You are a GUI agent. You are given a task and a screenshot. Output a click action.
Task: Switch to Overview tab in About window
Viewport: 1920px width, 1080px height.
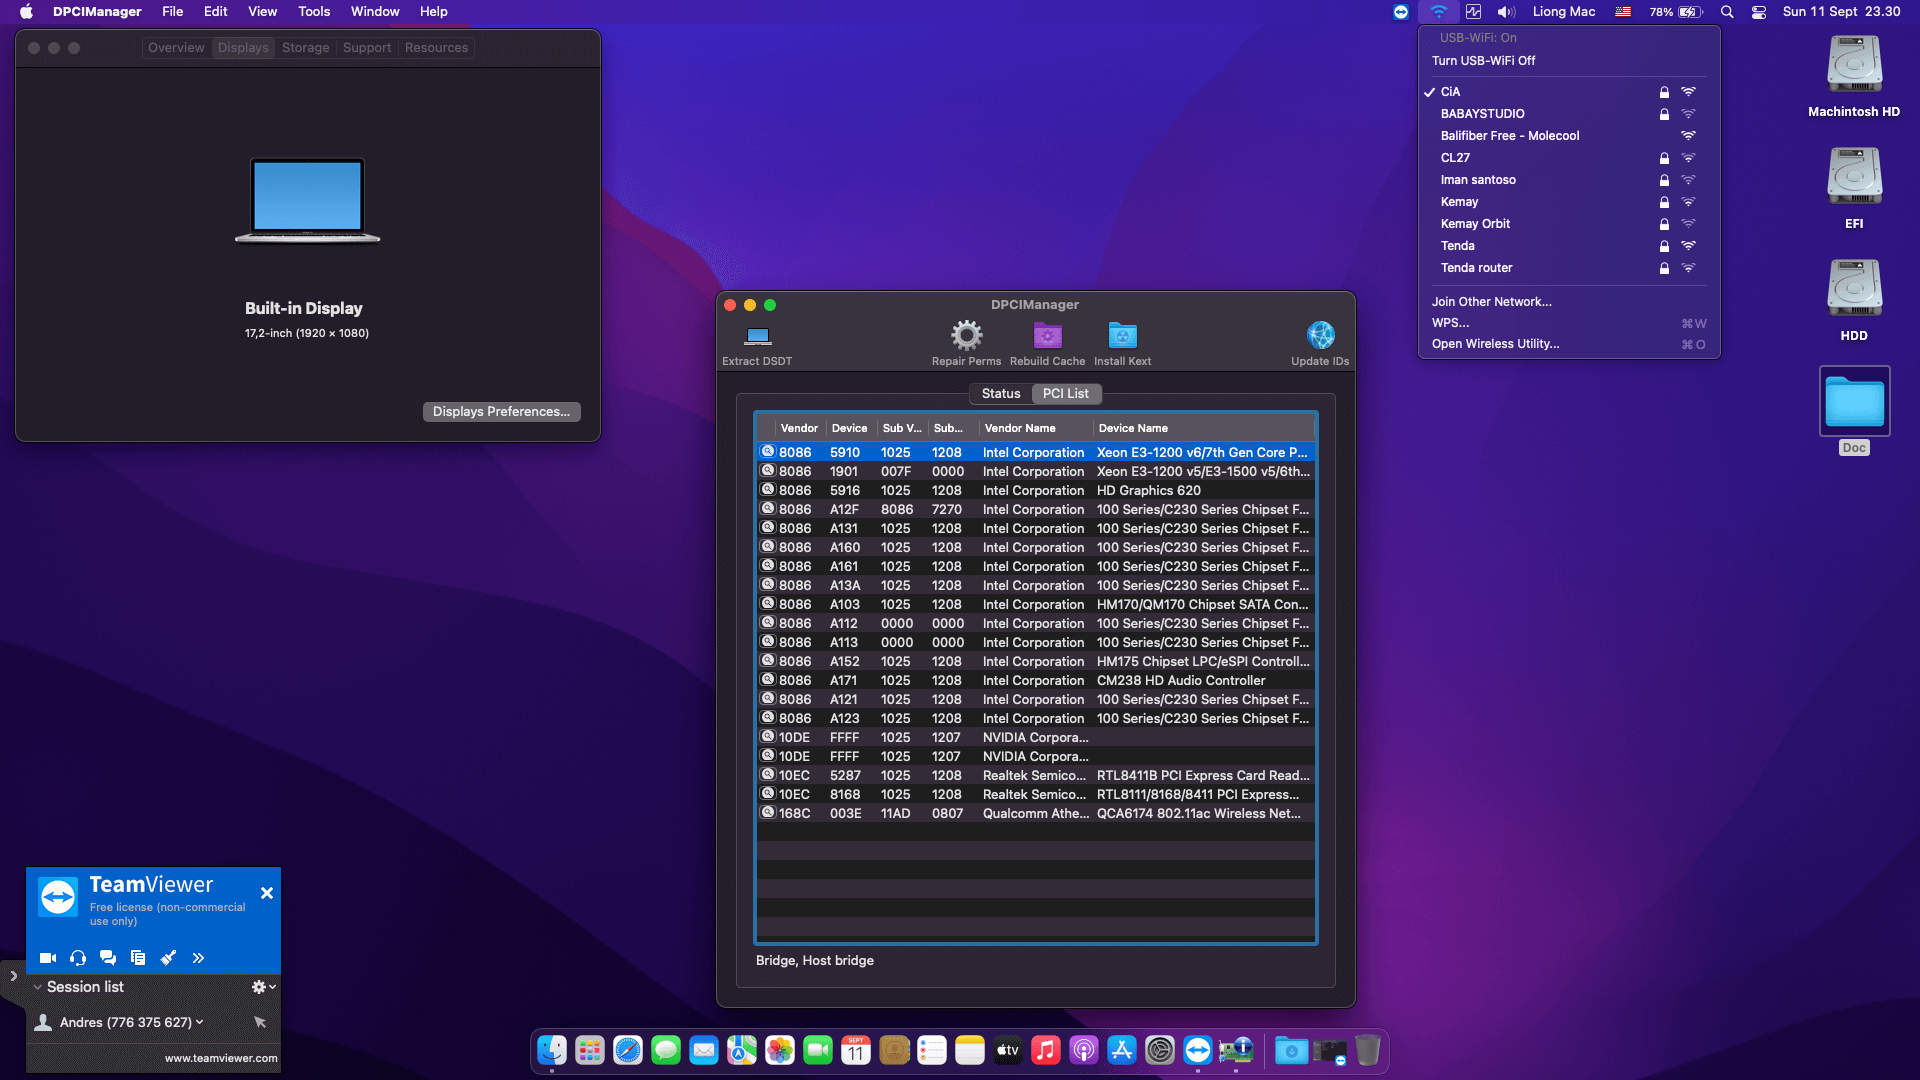point(176,48)
